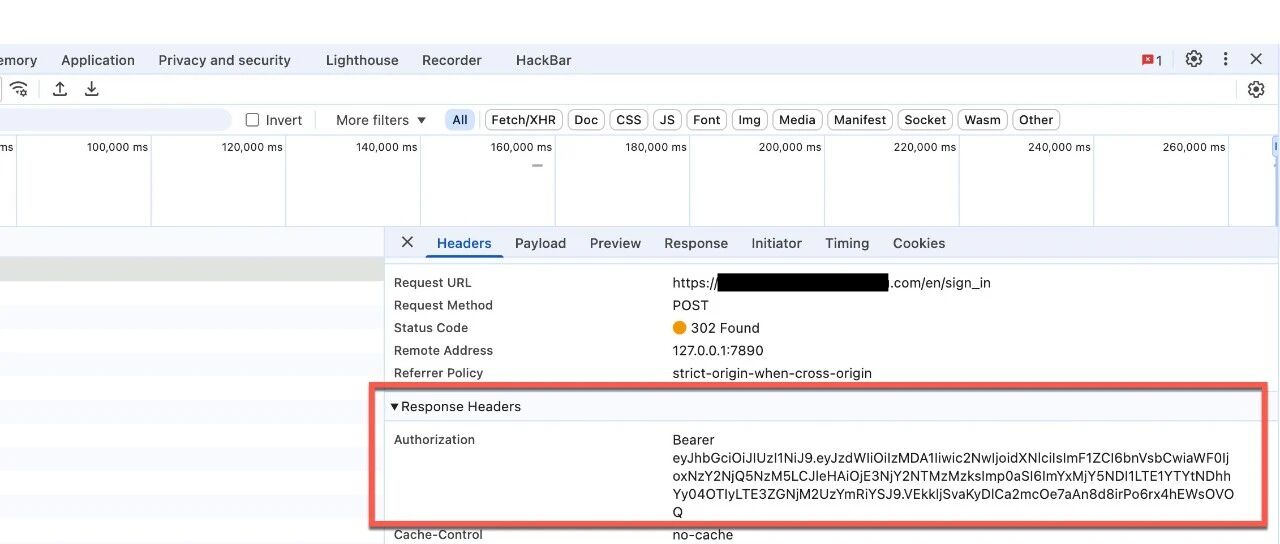1280x544 pixels.
Task: Click the no-cache header value
Action: tap(702, 535)
